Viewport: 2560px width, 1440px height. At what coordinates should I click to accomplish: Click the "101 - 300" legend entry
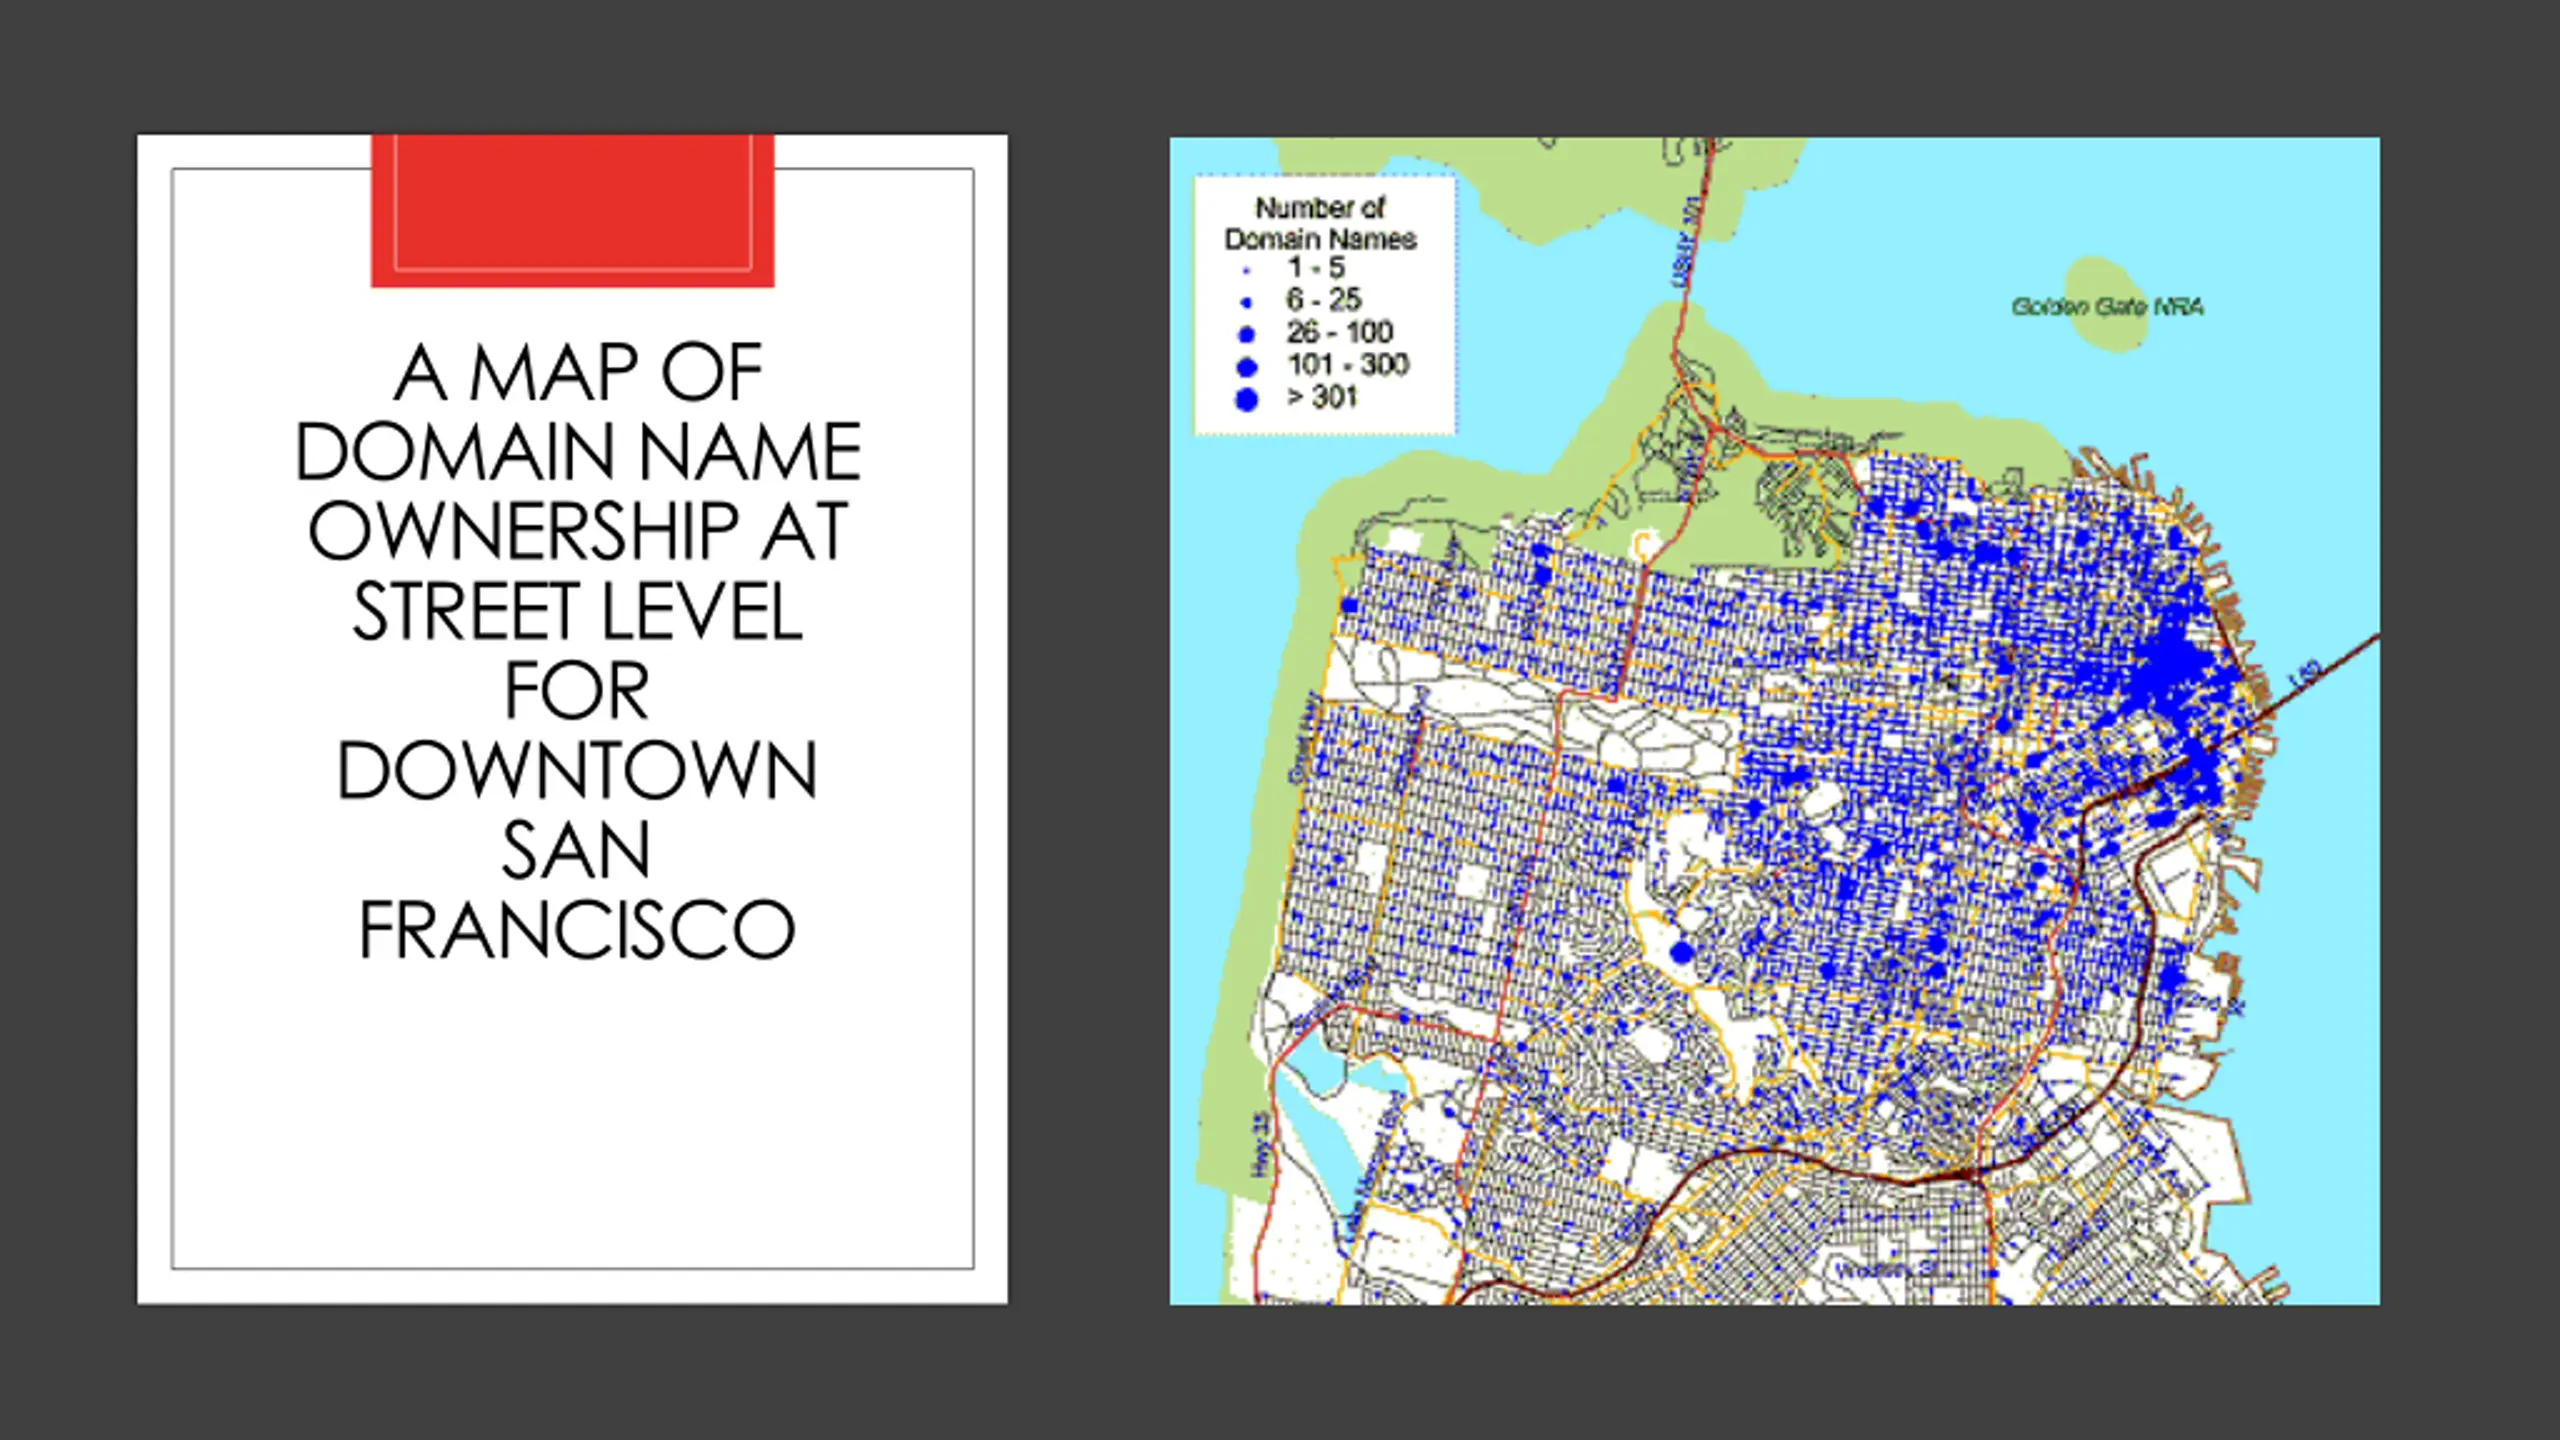click(1347, 364)
